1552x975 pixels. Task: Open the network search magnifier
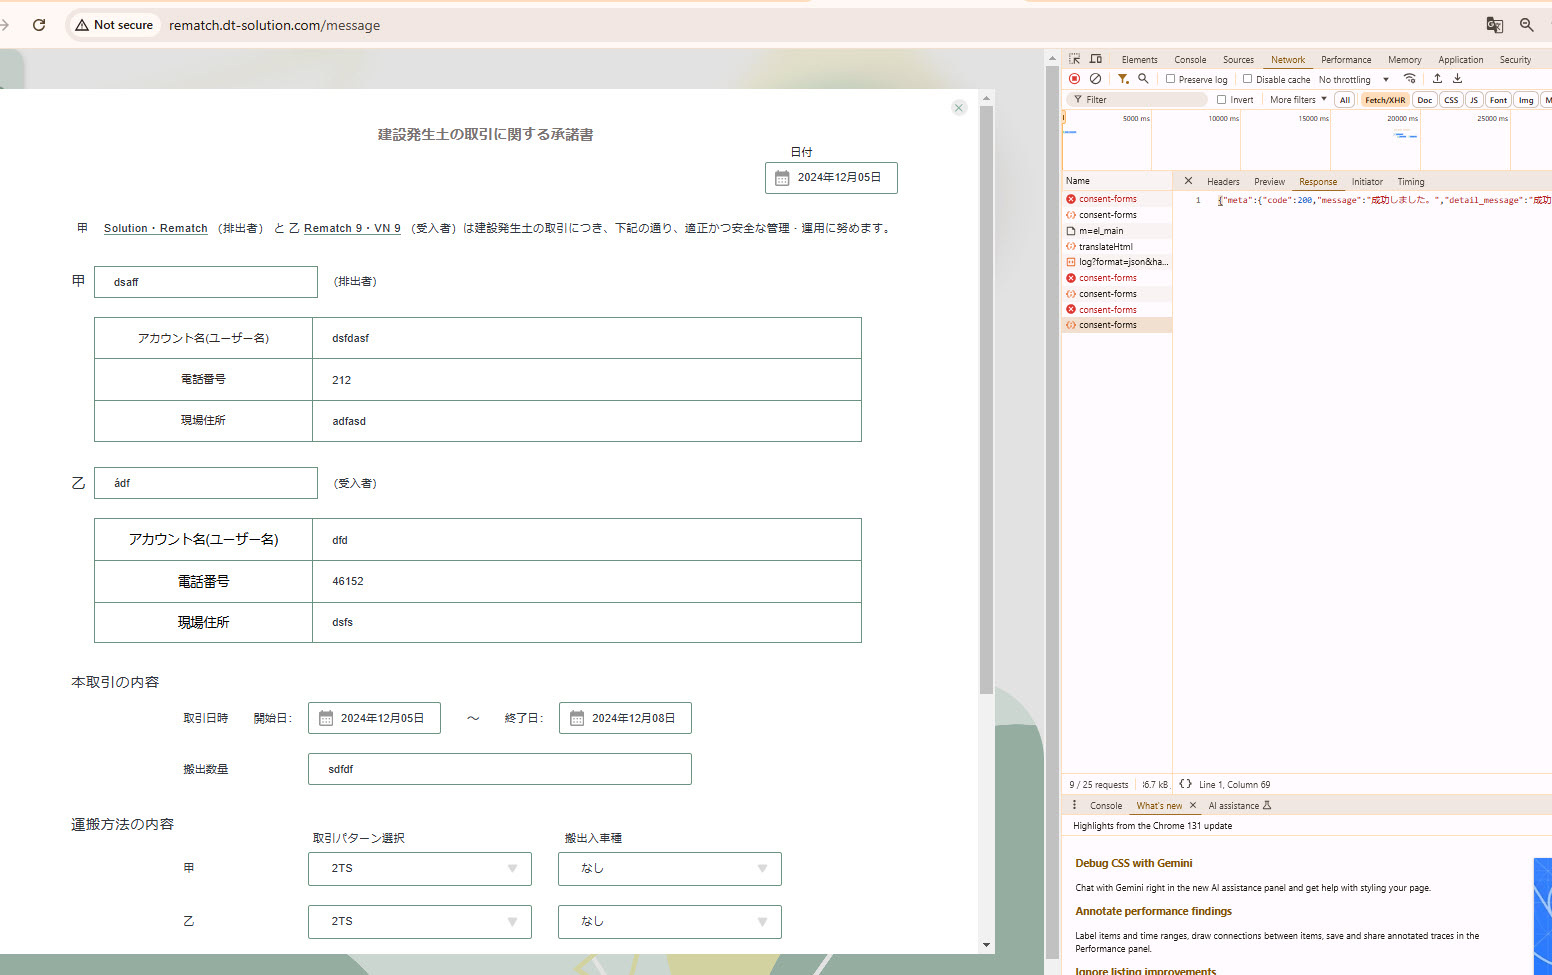point(1143,79)
